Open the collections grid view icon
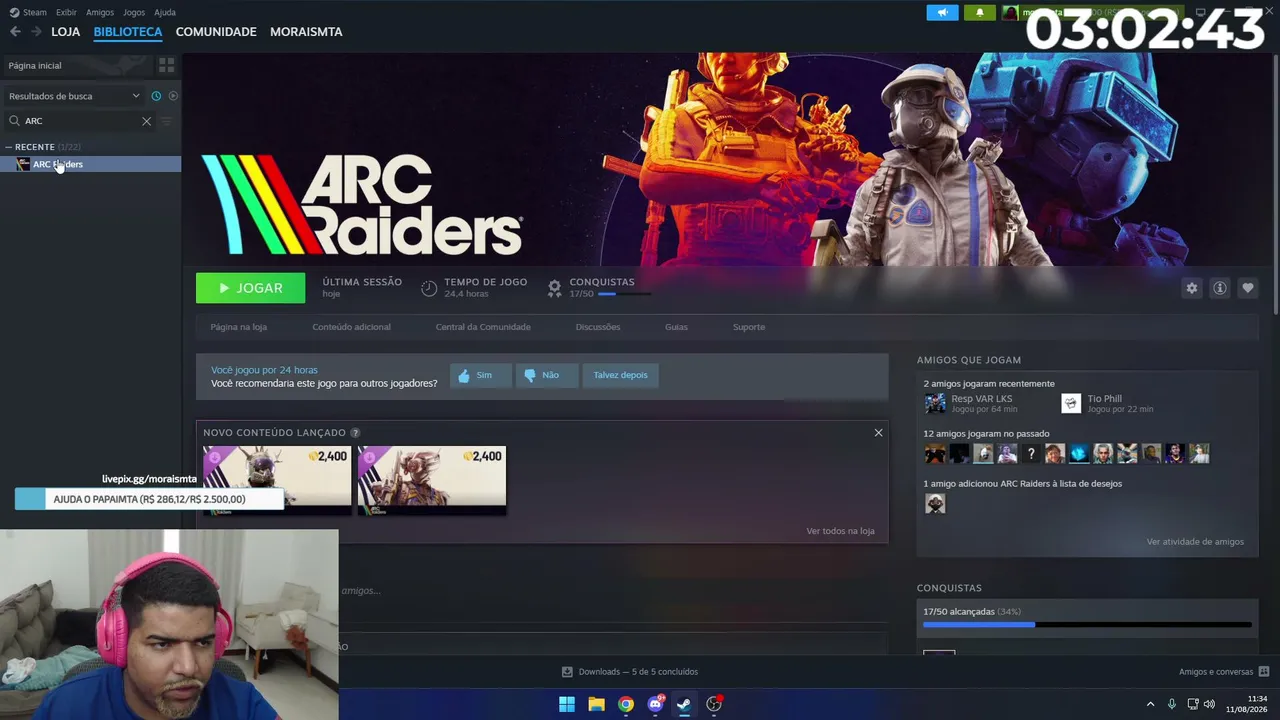 (167, 65)
